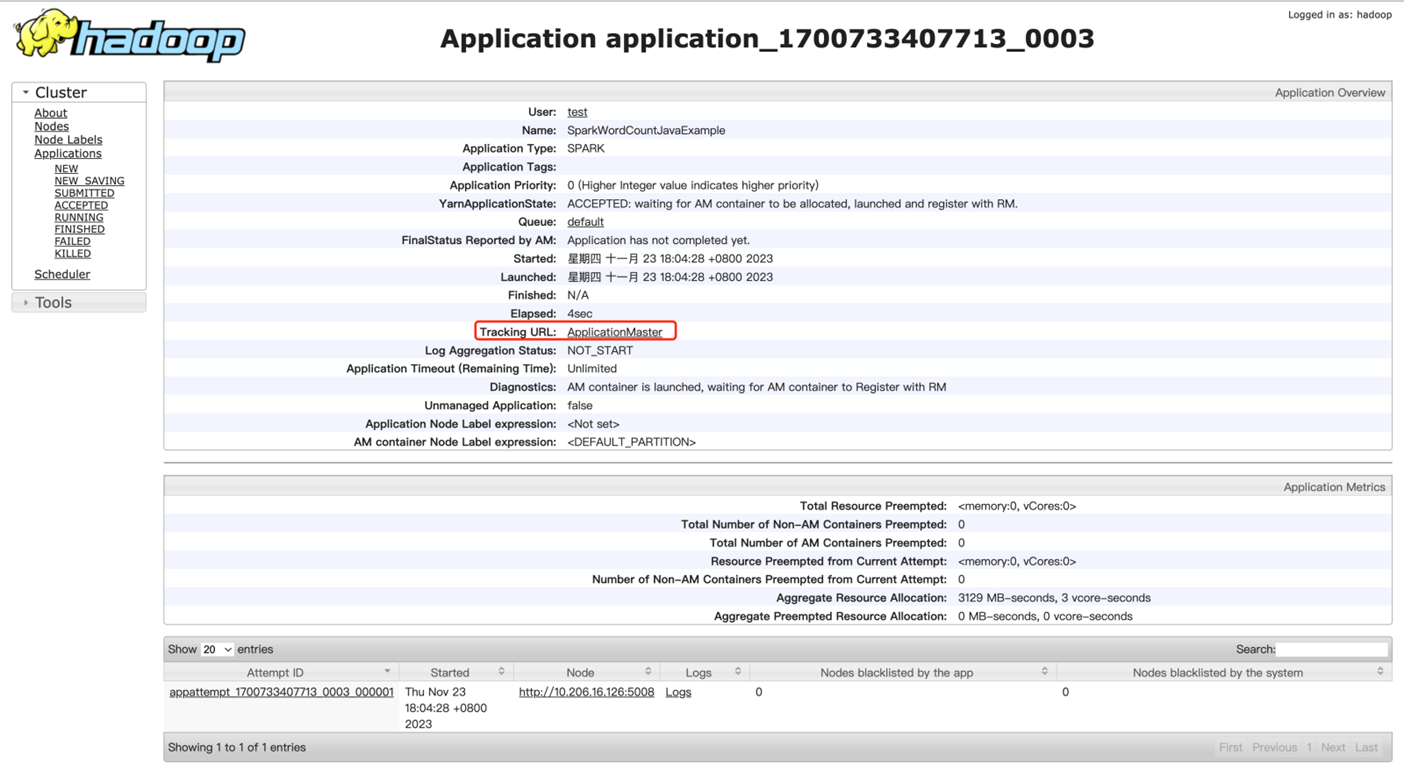The image size is (1404, 763).
Task: Click the Hadoop elephant logo
Action: pyautogui.click(x=129, y=37)
